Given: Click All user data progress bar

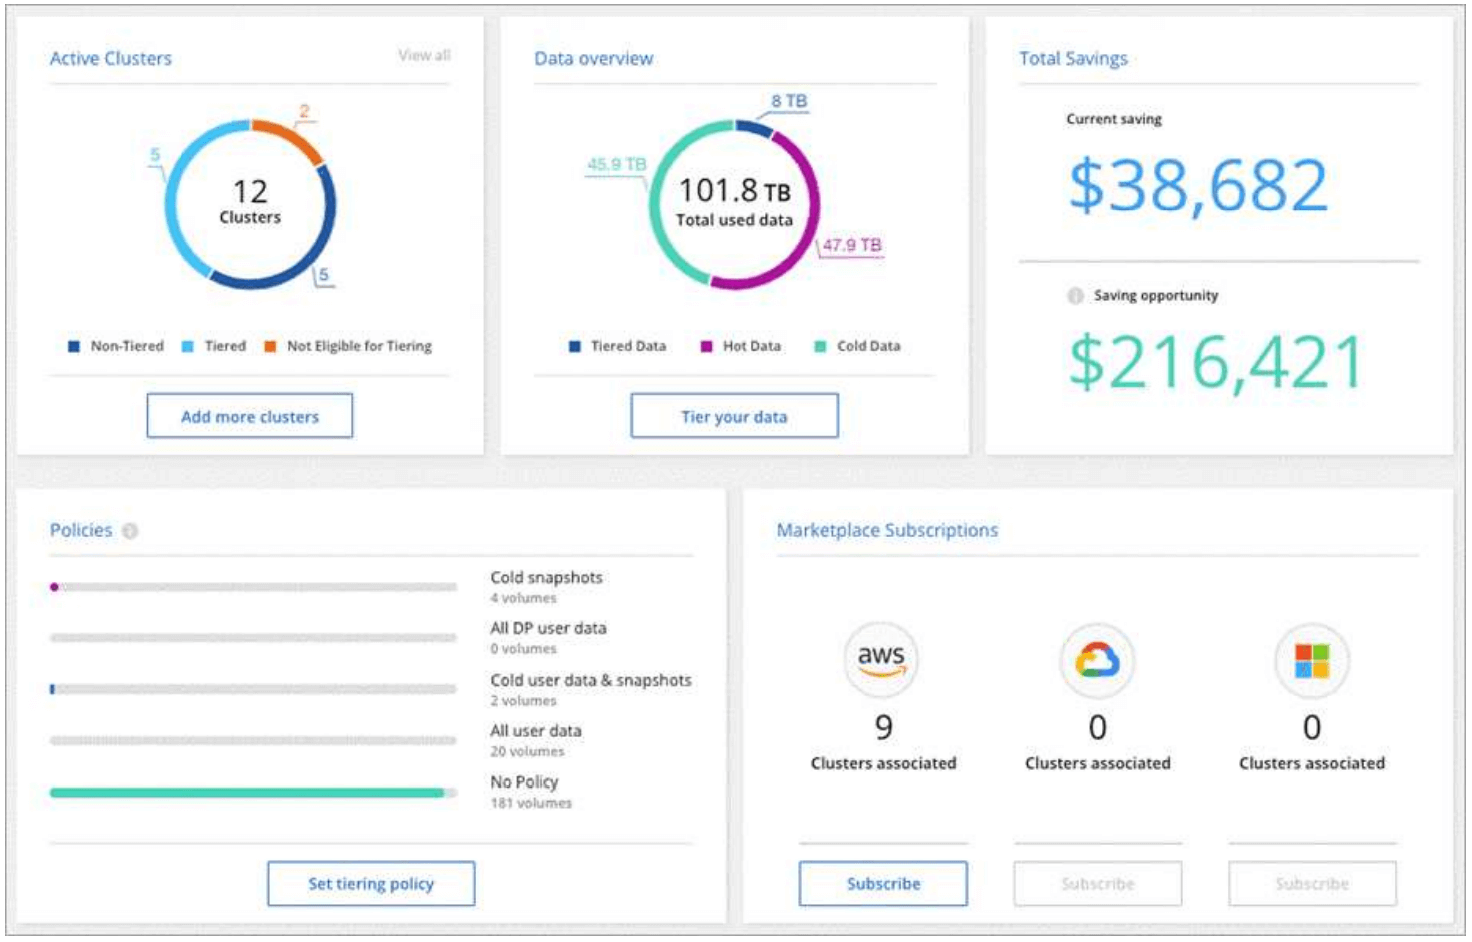Looking at the screenshot, I should tap(253, 741).
